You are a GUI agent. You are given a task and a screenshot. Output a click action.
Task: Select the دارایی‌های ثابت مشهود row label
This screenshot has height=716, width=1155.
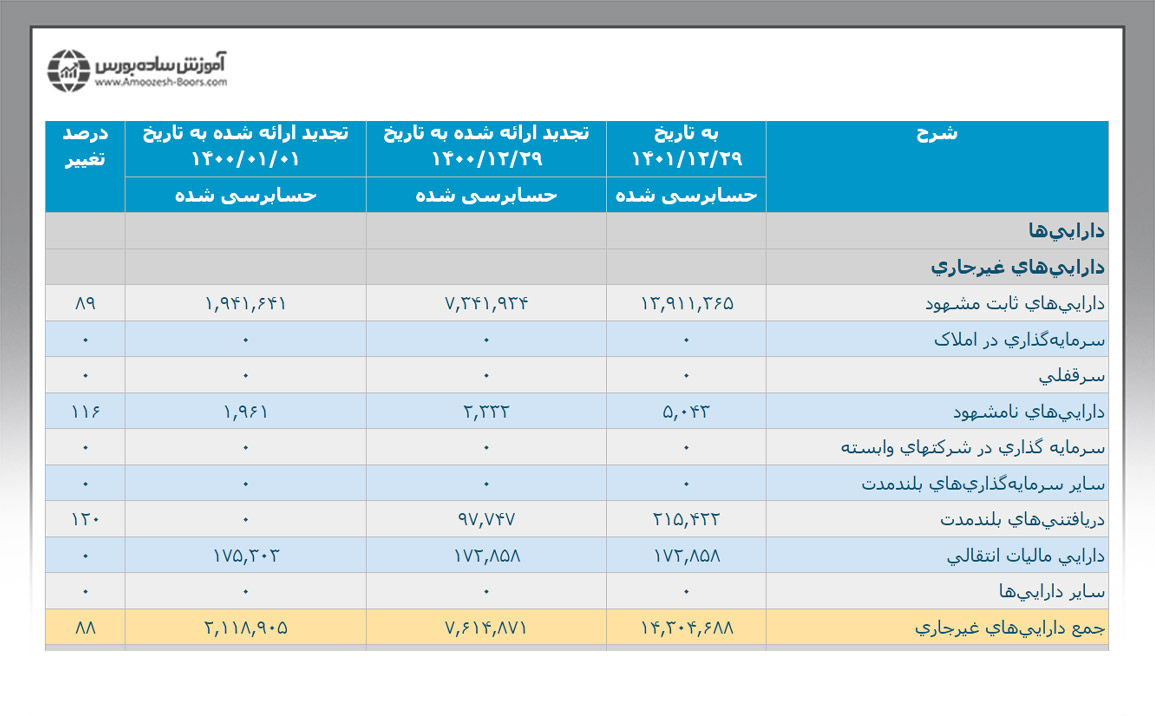(x=1017, y=303)
